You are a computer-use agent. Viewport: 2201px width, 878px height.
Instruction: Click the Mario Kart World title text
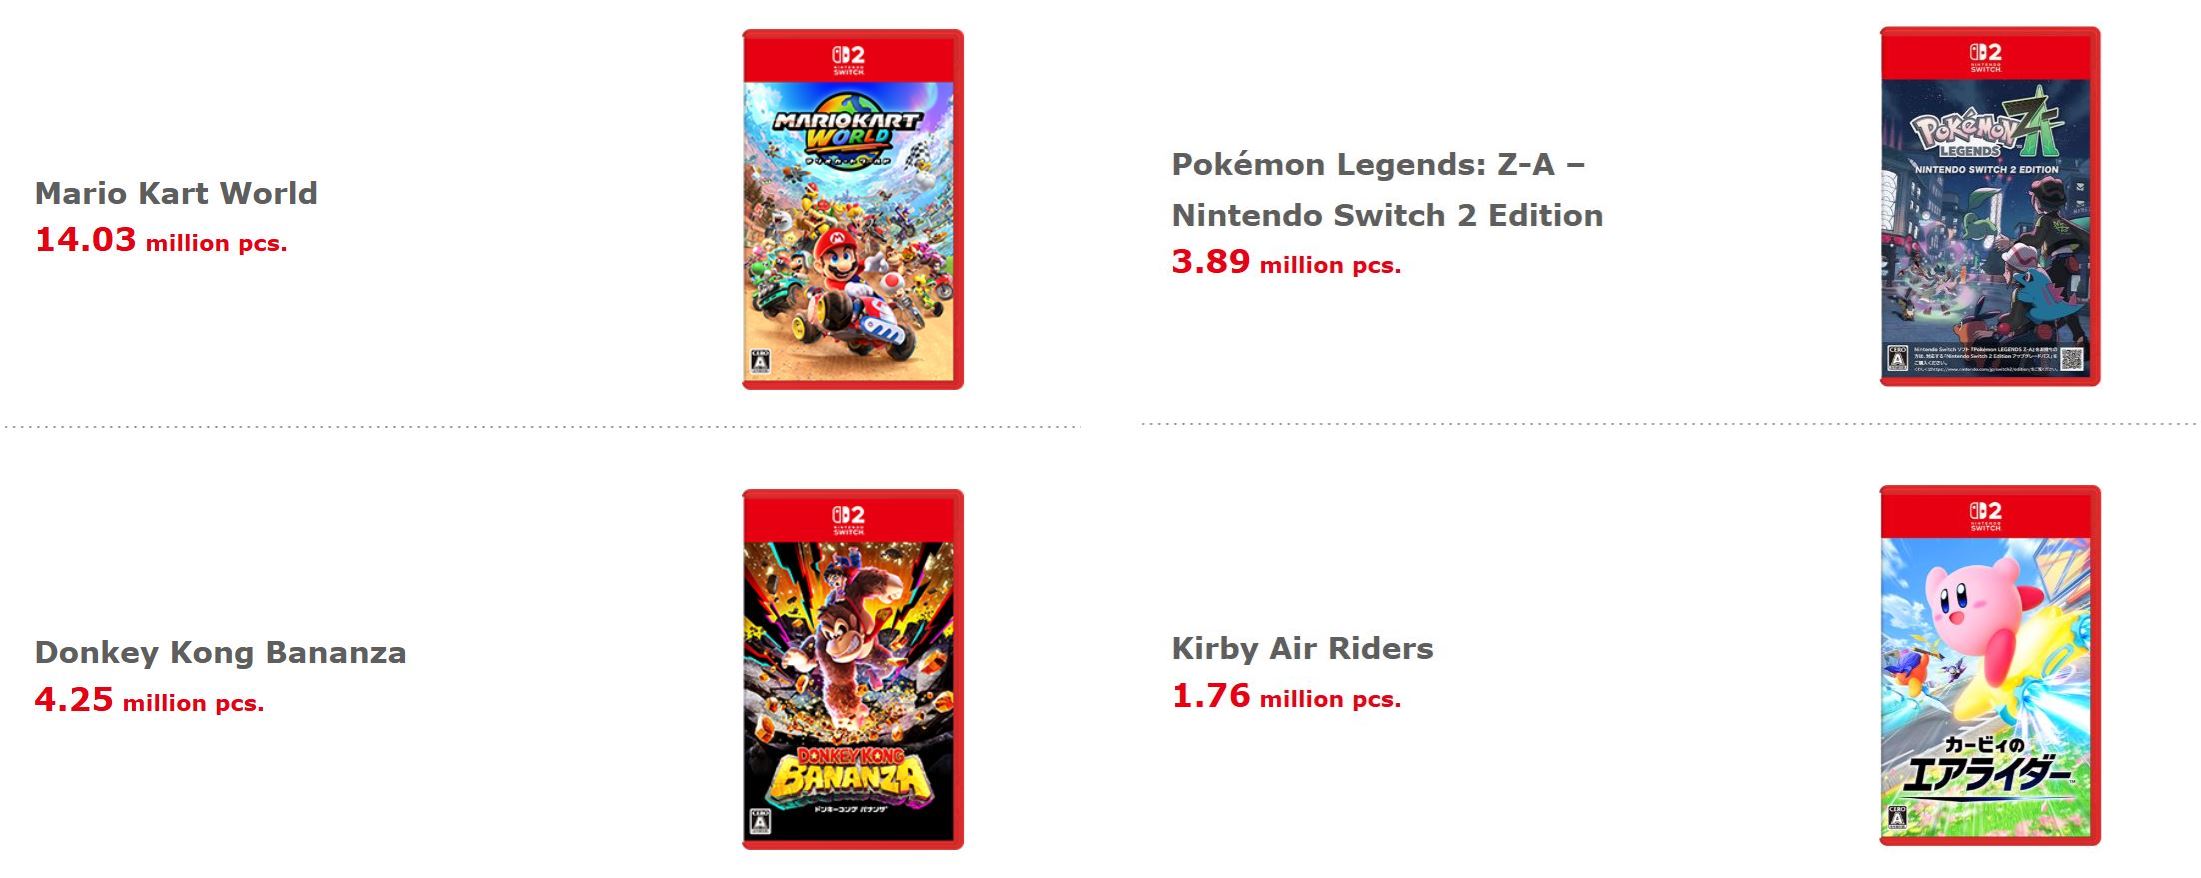click(176, 193)
